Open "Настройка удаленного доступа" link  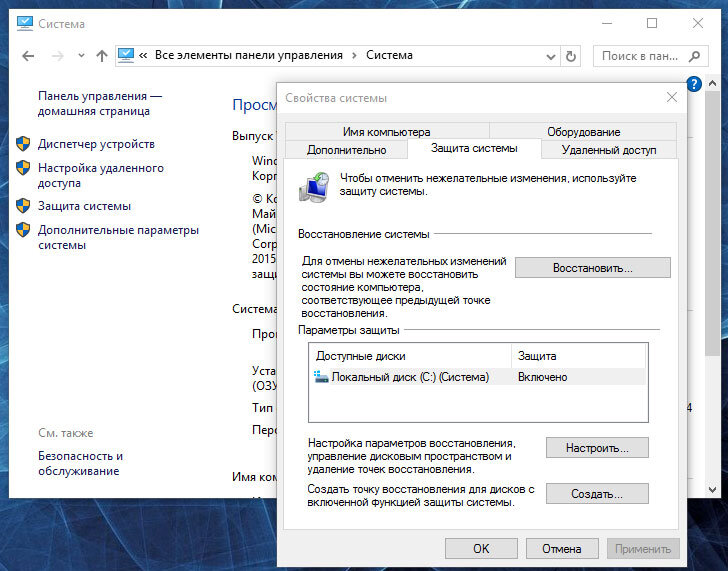pyautogui.click(x=101, y=175)
